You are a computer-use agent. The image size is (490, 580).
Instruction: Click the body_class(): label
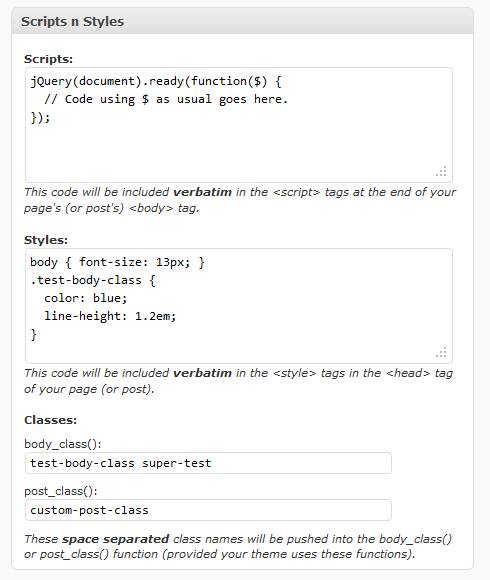tap(62, 444)
